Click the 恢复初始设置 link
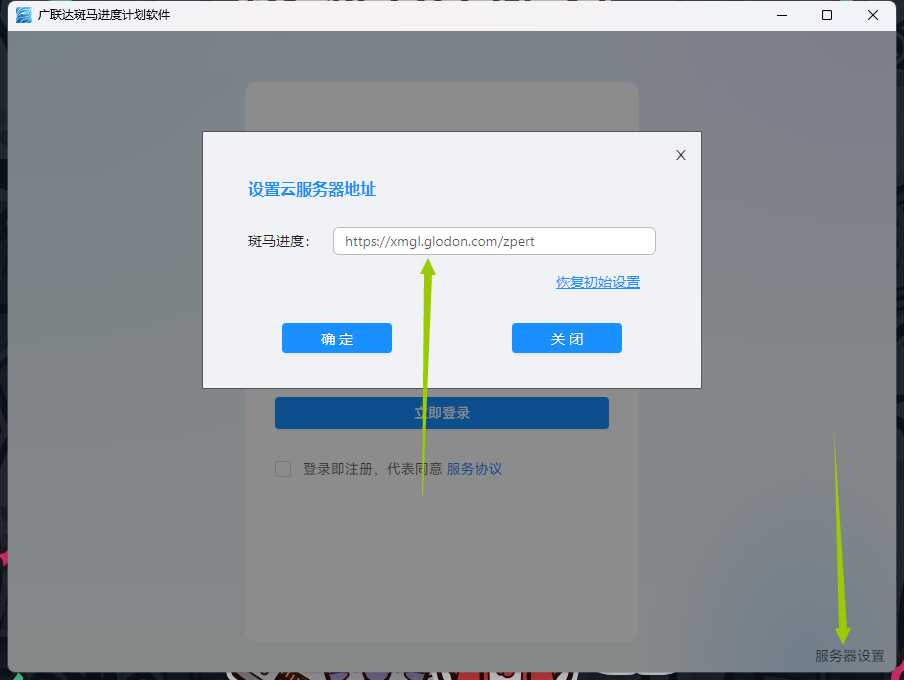 598,282
